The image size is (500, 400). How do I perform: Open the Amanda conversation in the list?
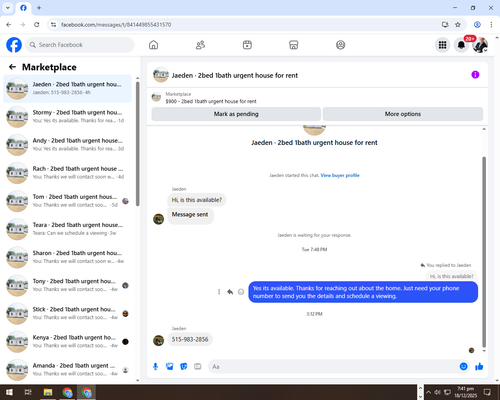tap(67, 369)
